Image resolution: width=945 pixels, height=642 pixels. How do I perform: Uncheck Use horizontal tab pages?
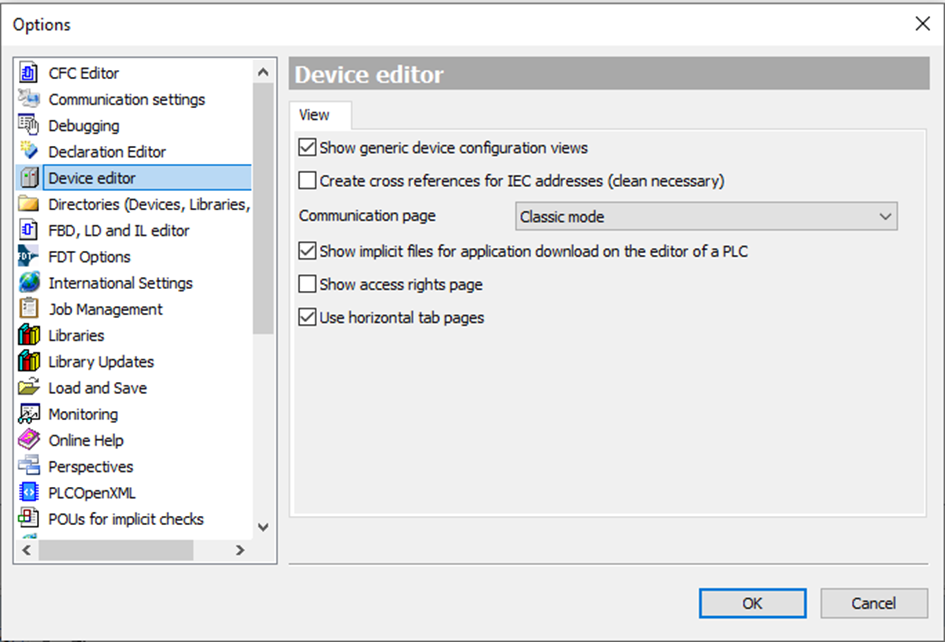coord(307,317)
